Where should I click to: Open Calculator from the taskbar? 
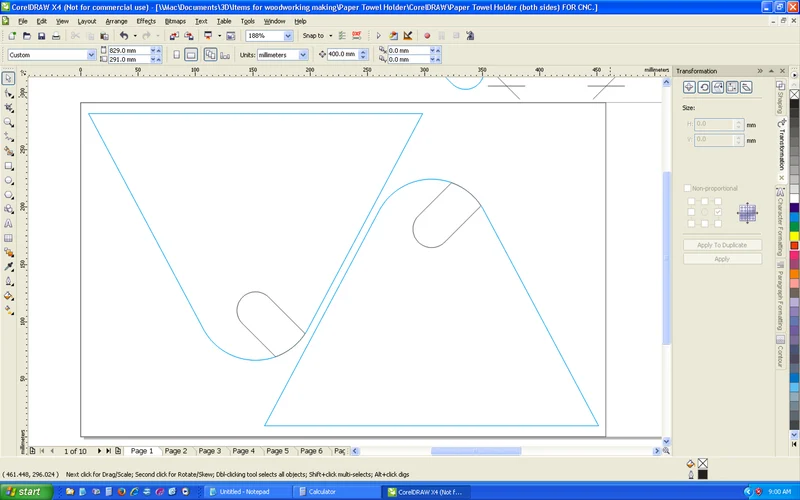(337, 492)
